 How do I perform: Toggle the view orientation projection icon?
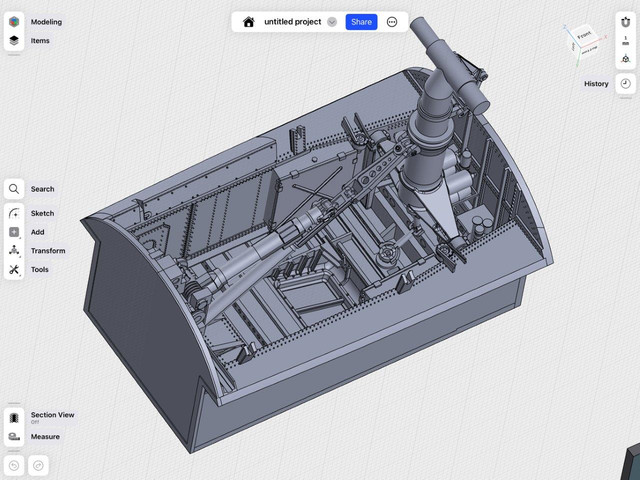coord(625,59)
